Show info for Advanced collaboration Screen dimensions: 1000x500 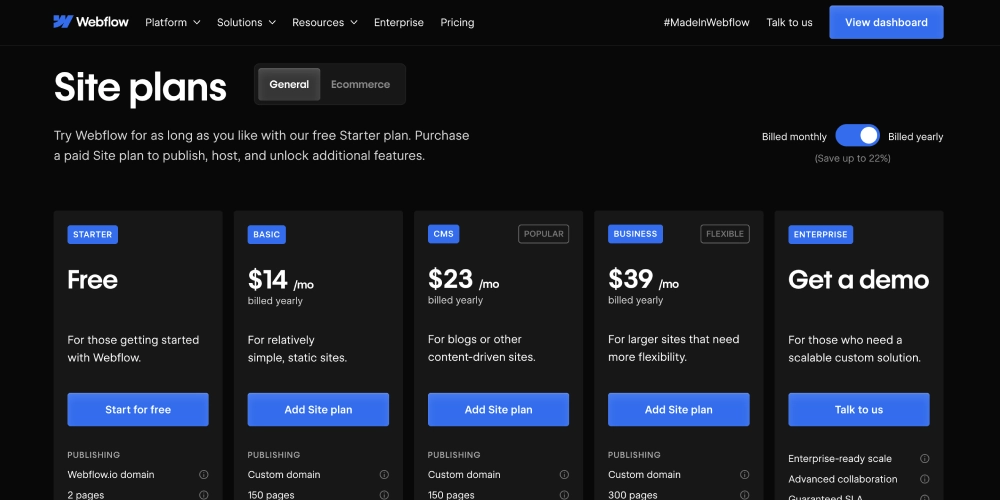click(x=925, y=479)
